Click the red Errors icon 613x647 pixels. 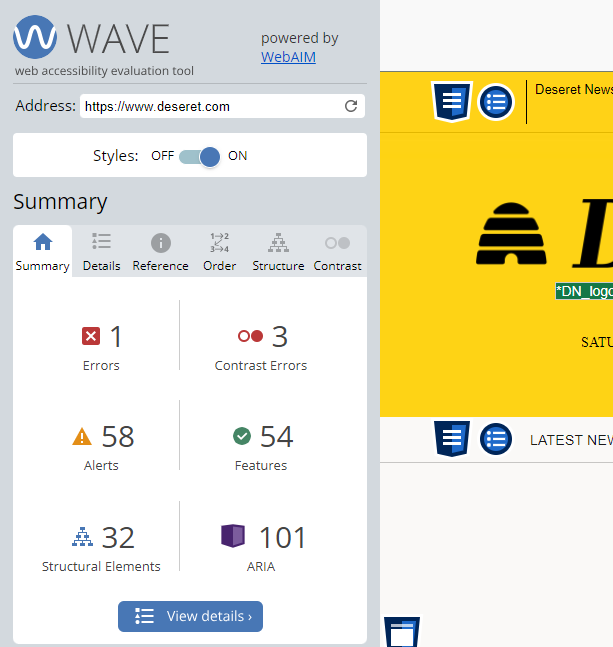point(91,337)
